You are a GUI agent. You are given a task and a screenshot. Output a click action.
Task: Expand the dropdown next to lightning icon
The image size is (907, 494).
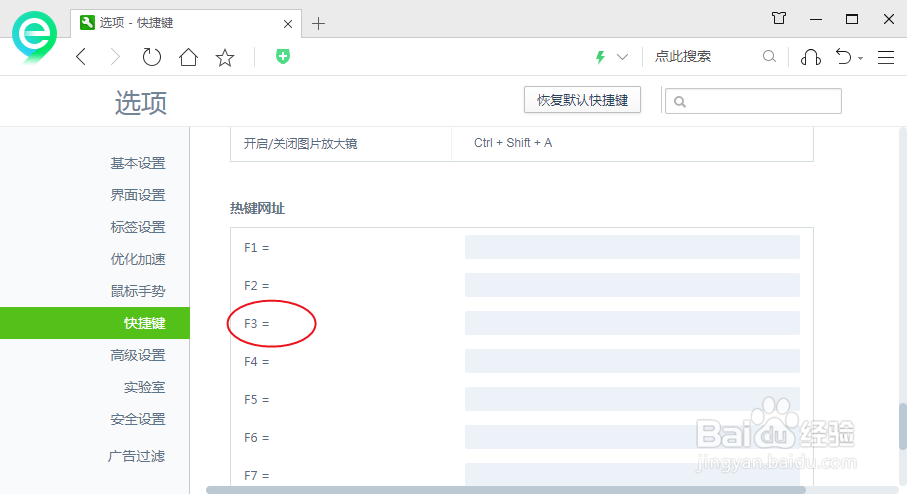[622, 57]
